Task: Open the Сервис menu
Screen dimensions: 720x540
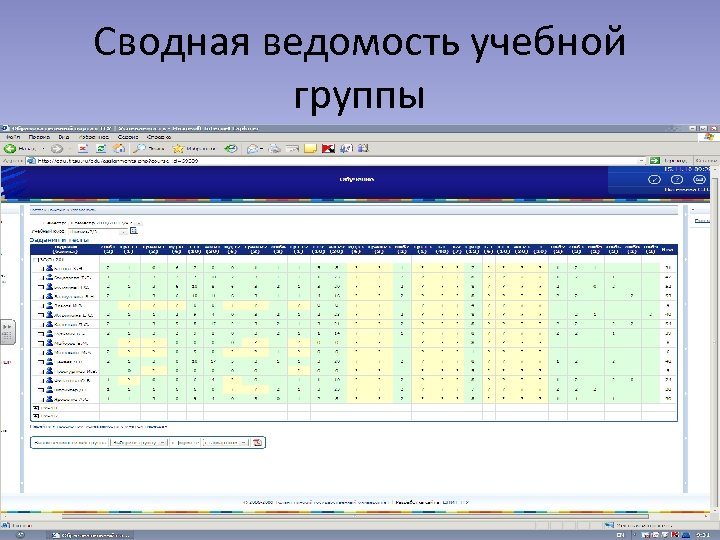Action: (x=128, y=137)
